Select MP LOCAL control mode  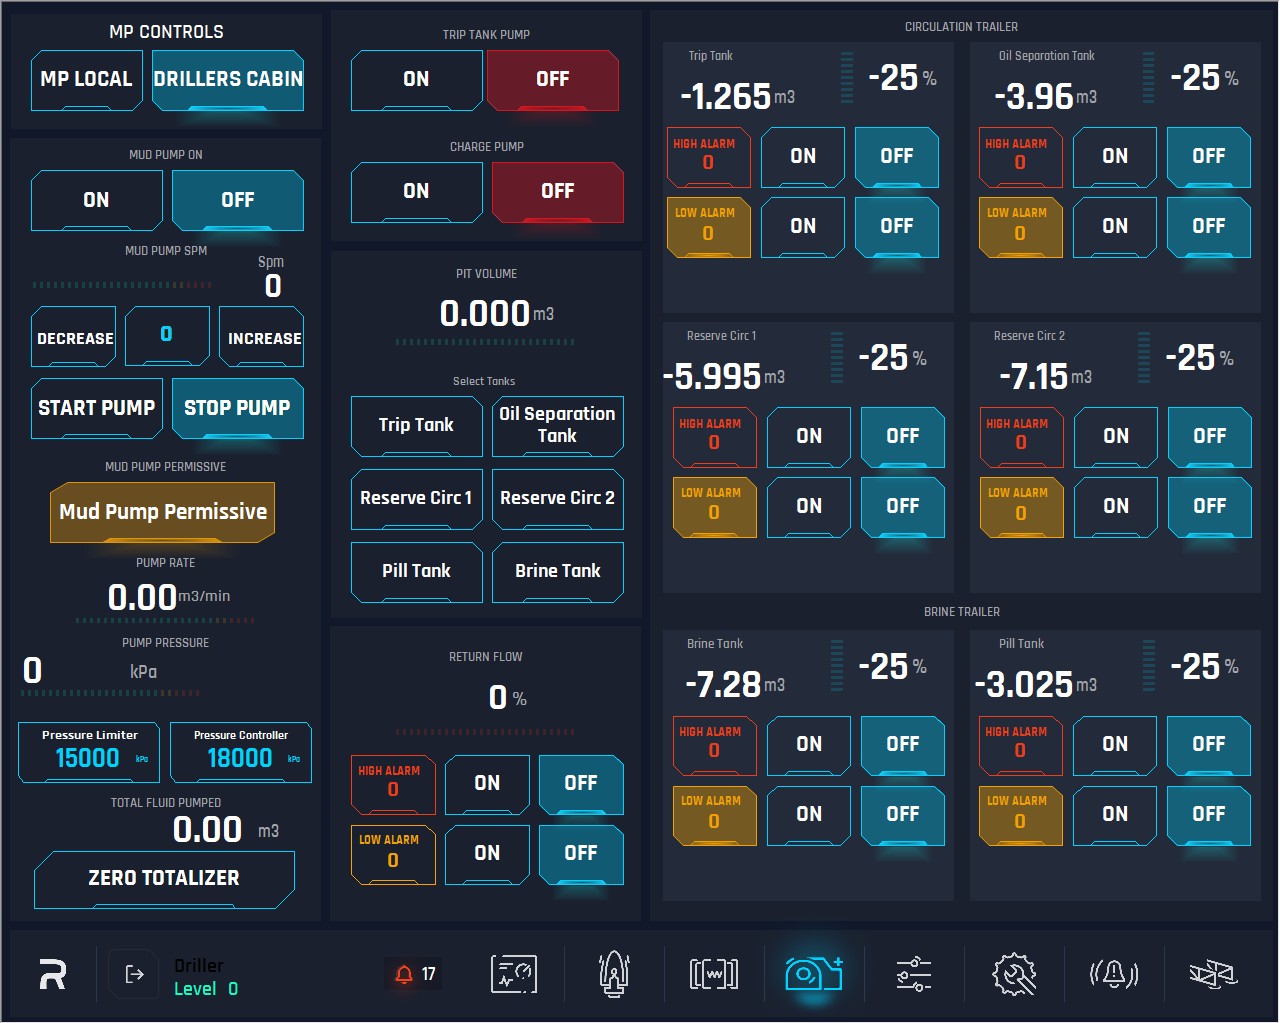86,79
